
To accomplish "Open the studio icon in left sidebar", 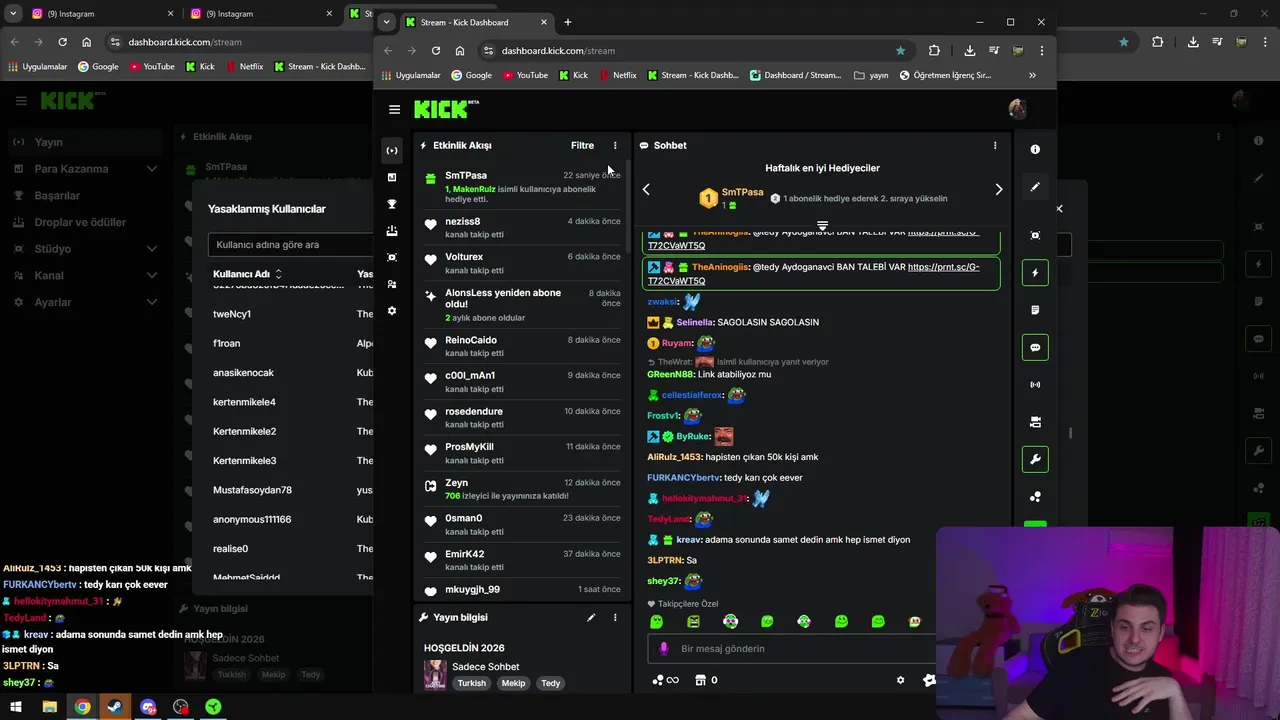I will (x=392, y=257).
